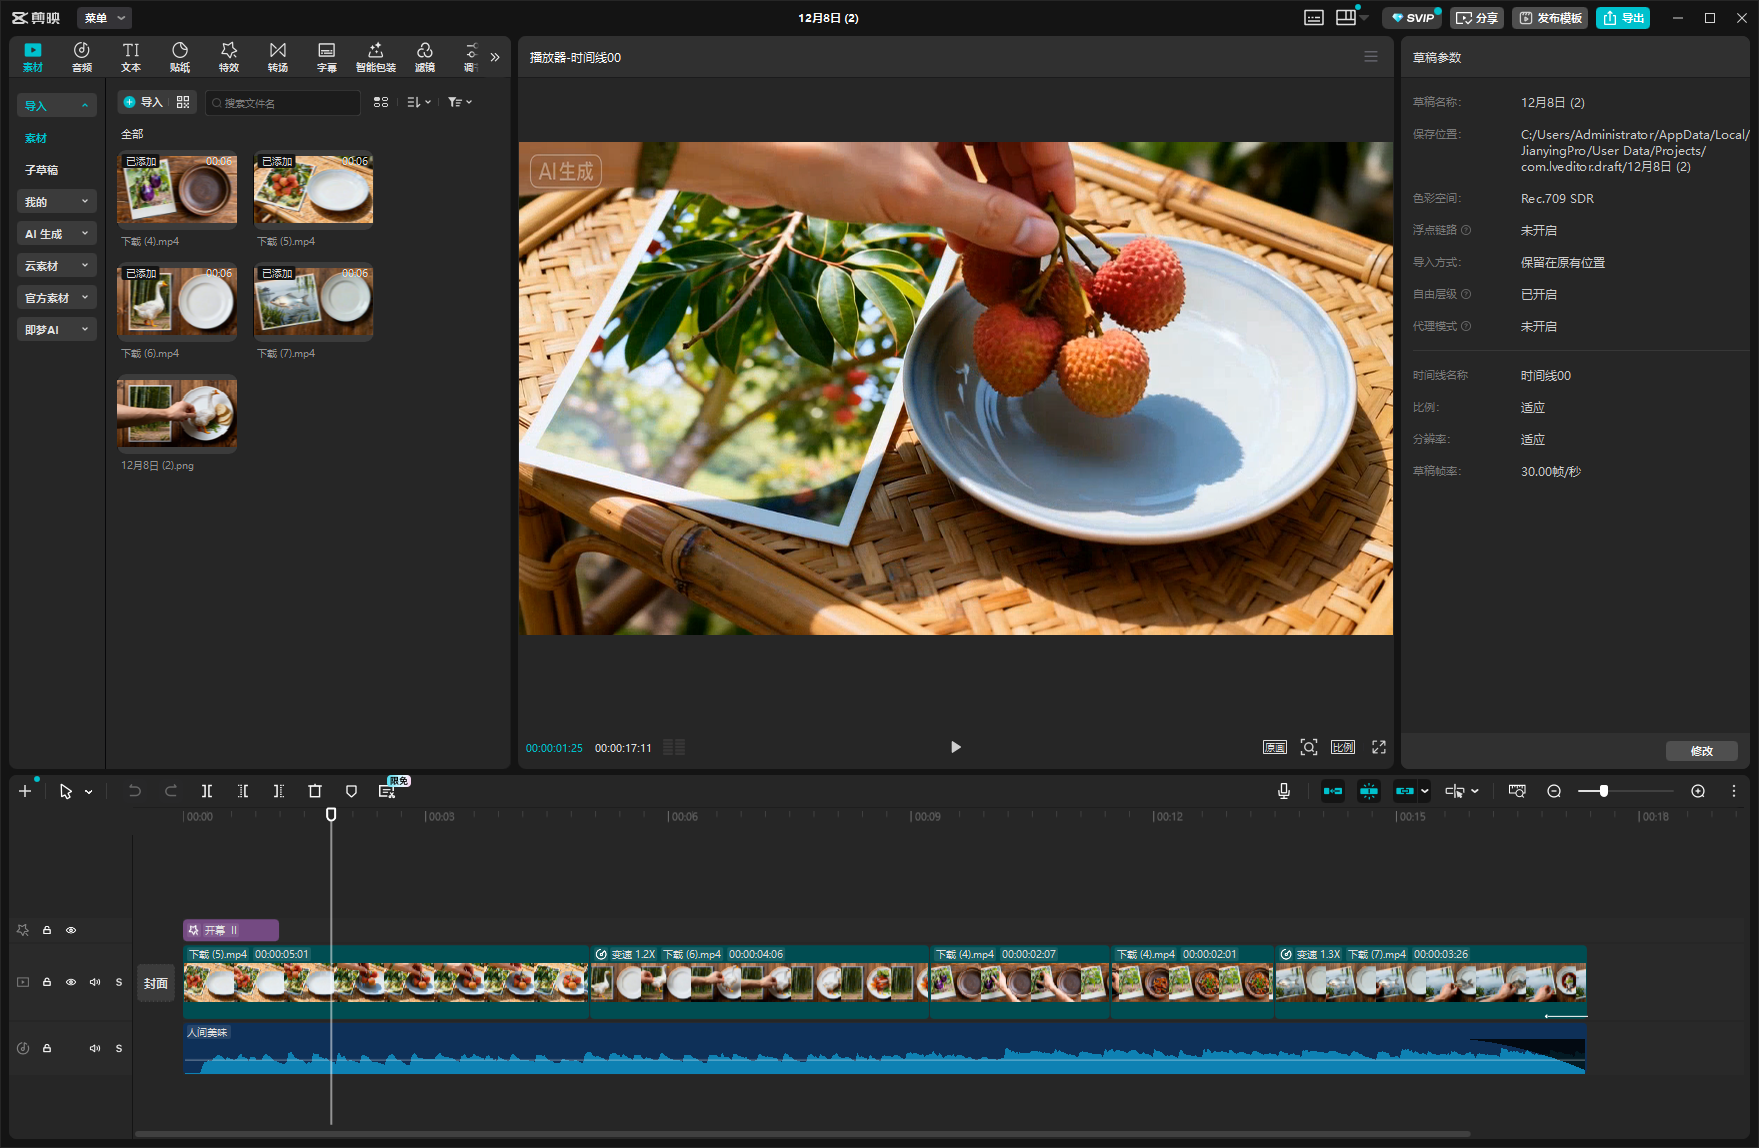This screenshot has height=1148, width=1759.
Task: Click the 修改 button in draft parameters
Action: [1701, 751]
